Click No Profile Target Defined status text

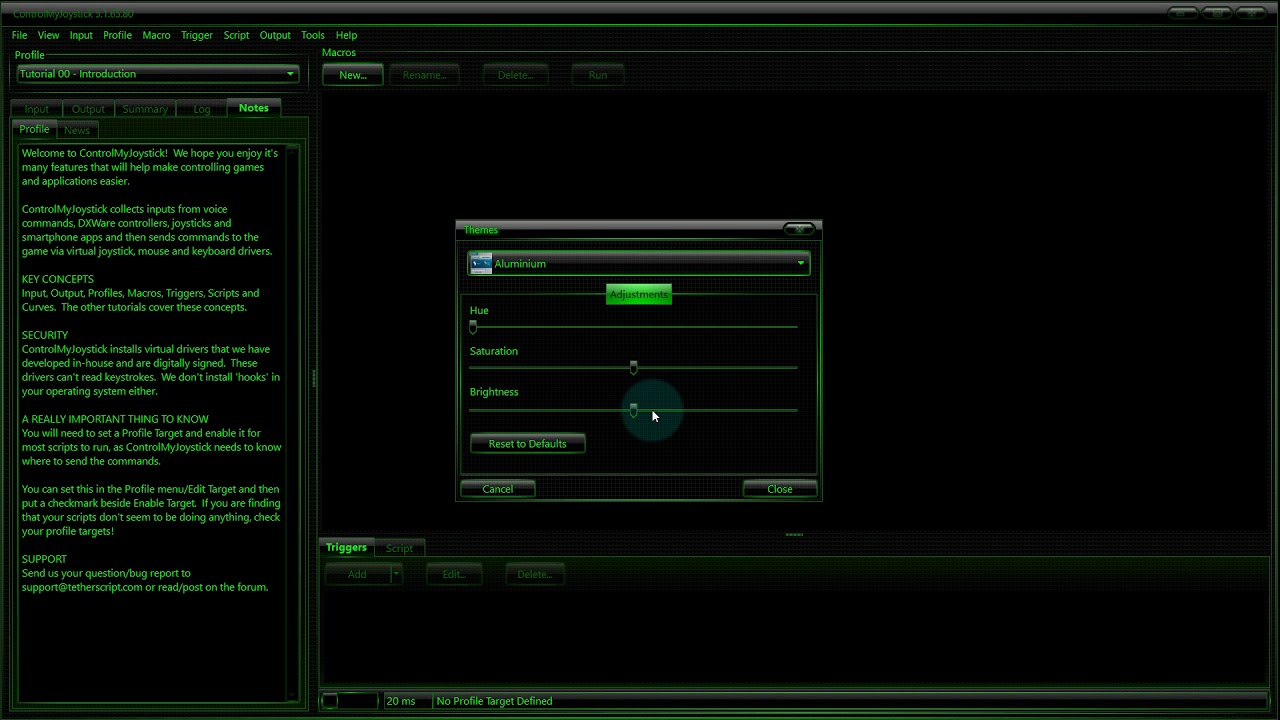[494, 701]
